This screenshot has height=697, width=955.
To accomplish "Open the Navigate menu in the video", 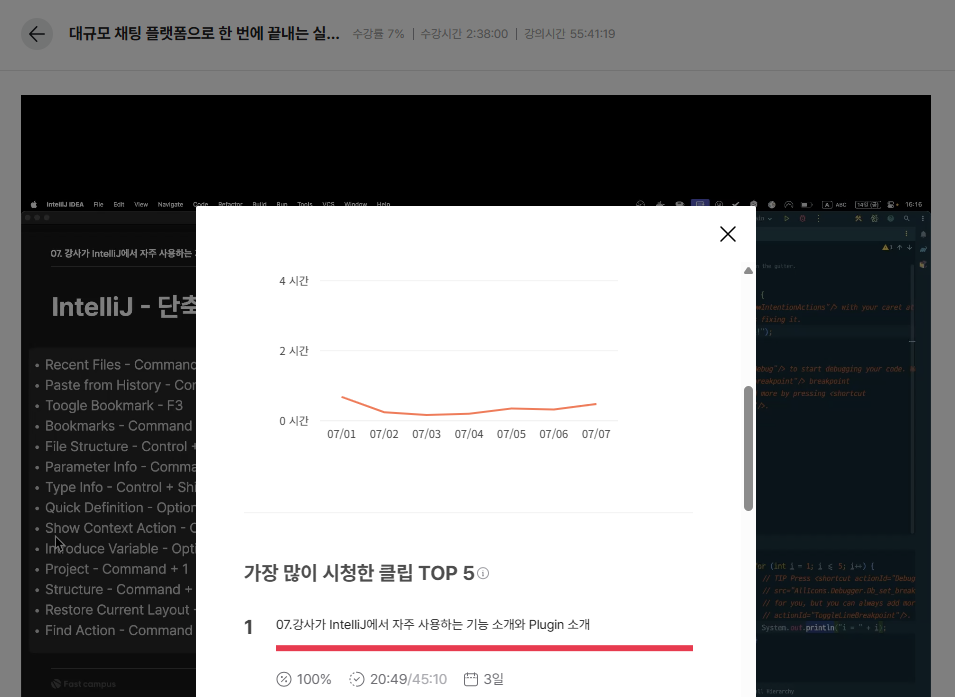I will [170, 205].
